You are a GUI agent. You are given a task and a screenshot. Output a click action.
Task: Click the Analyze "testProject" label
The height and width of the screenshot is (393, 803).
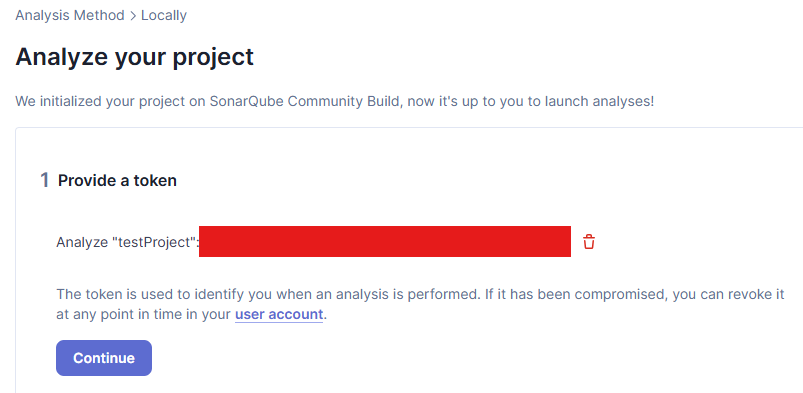[128, 242]
